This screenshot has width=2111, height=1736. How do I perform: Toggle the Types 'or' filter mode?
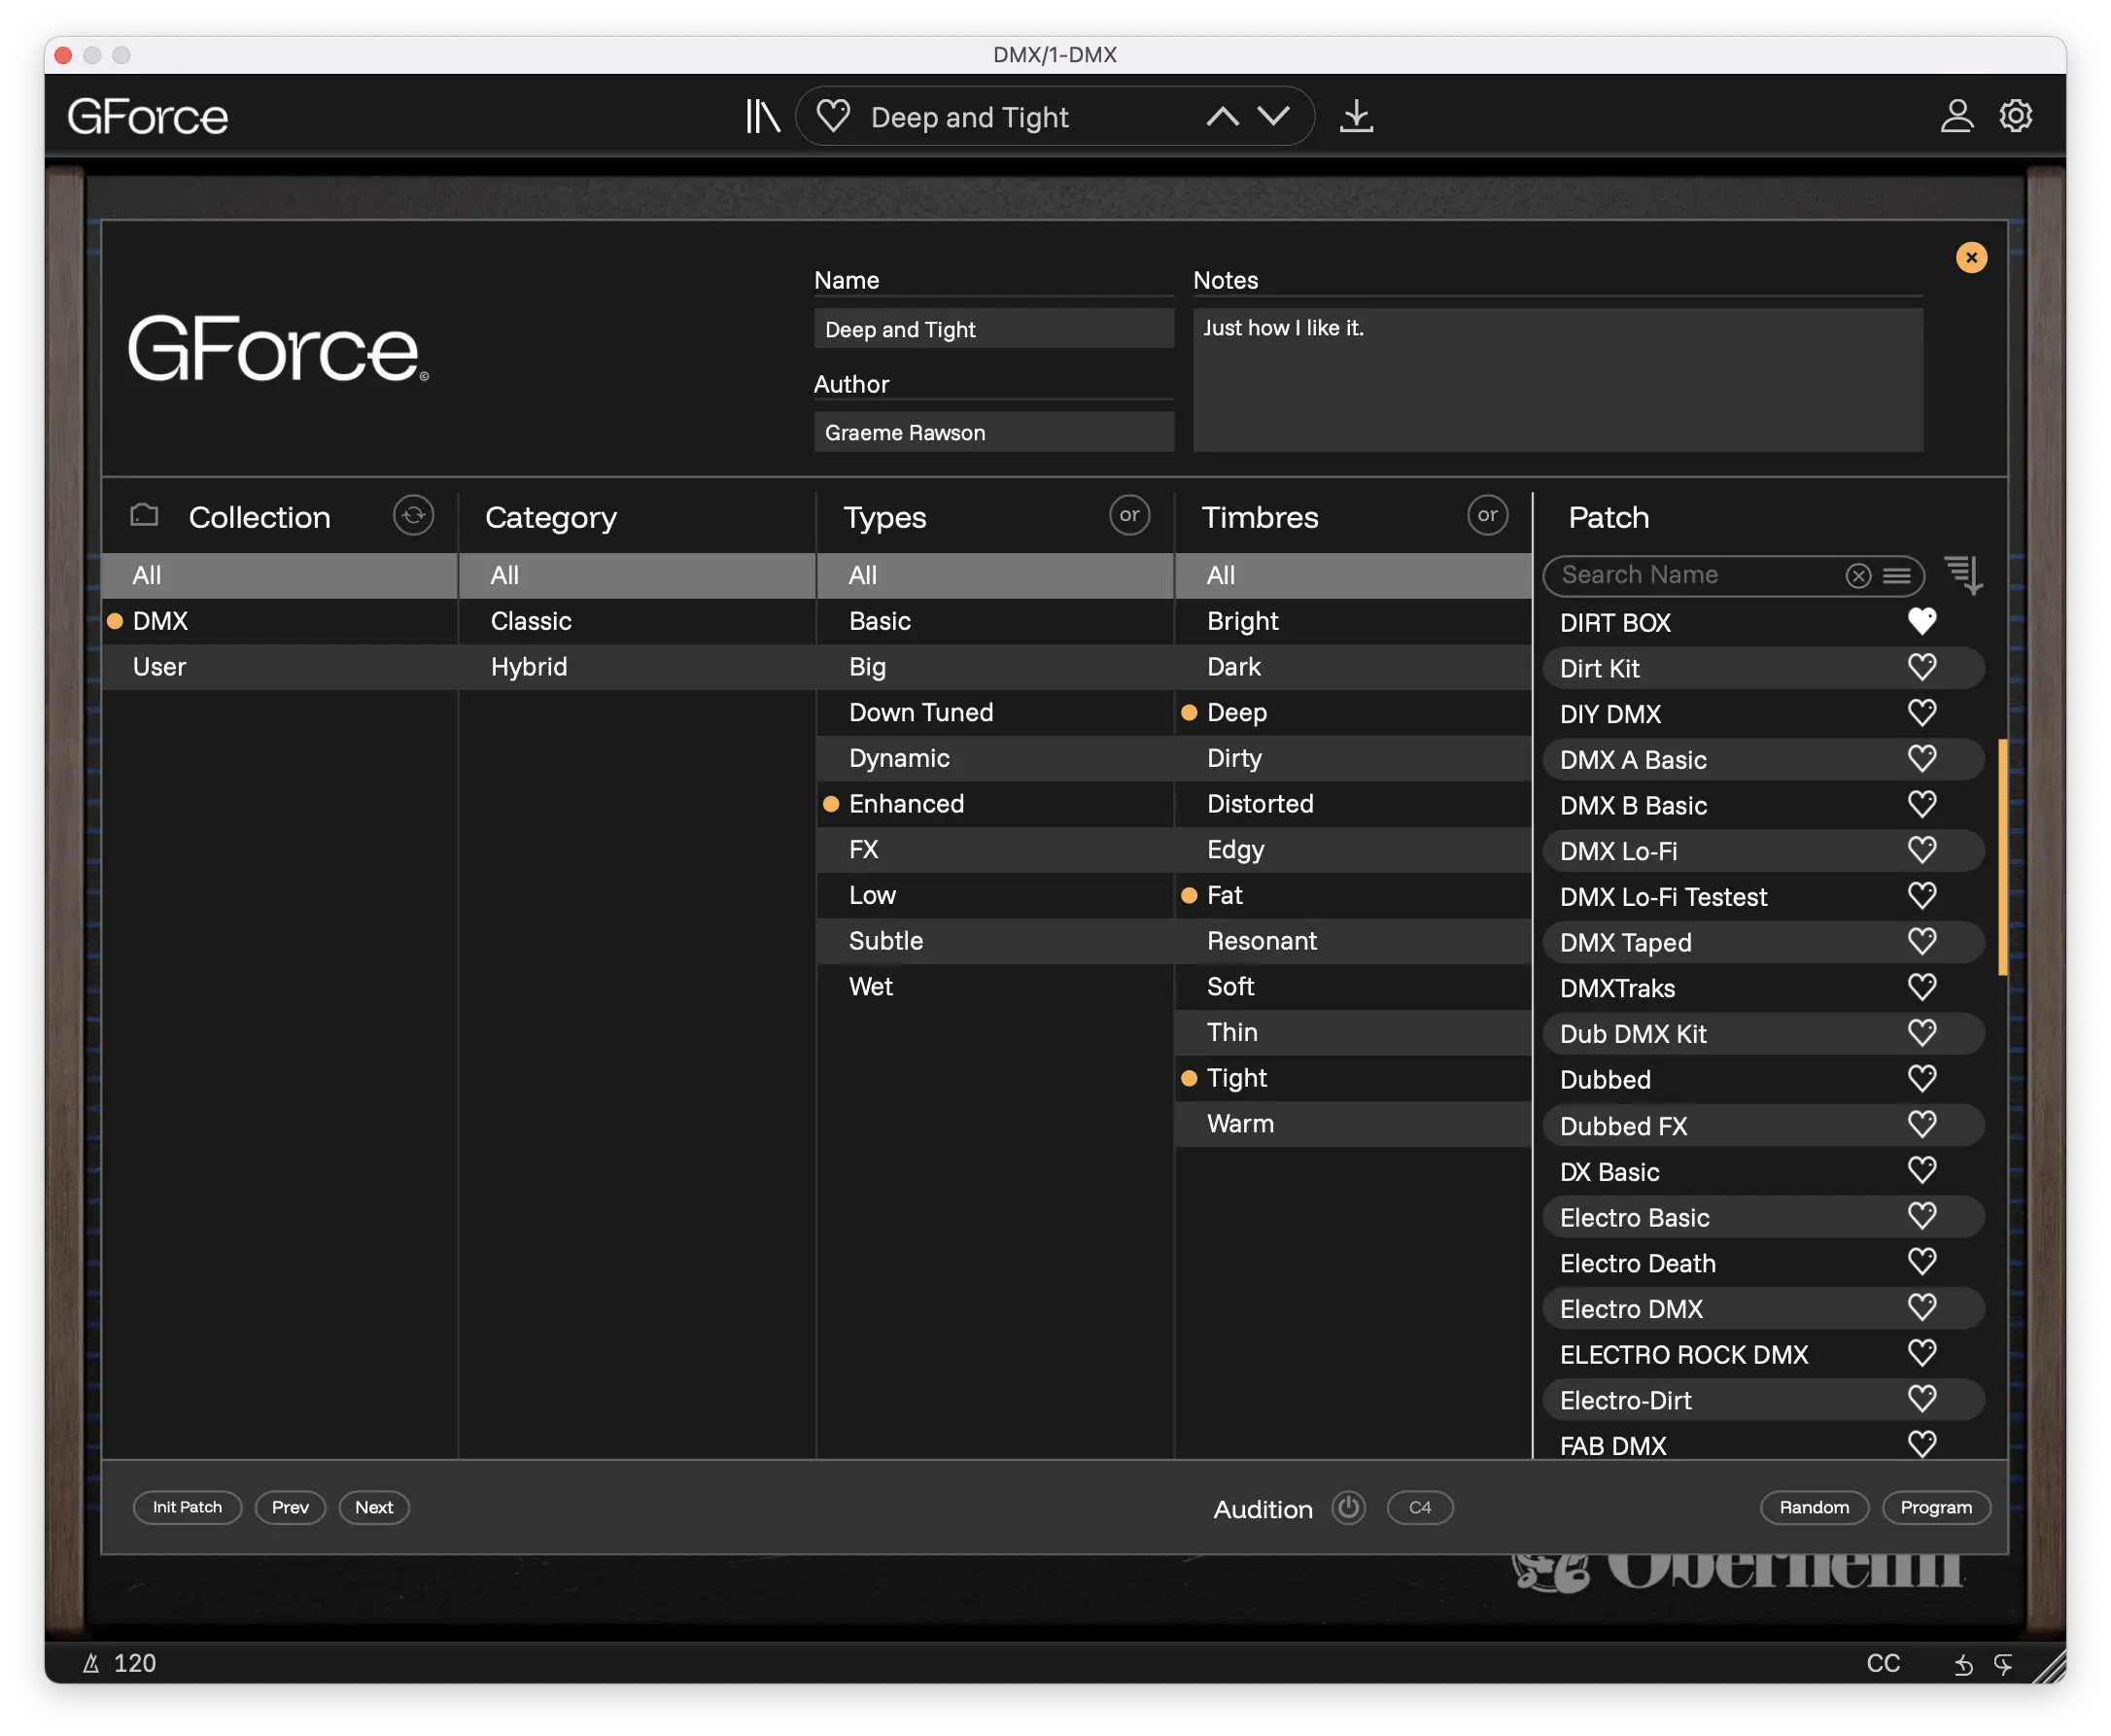1129,515
